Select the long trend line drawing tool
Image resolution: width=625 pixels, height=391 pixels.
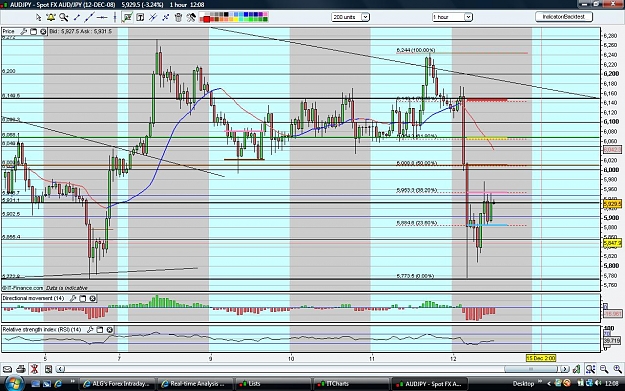[x=89, y=17]
